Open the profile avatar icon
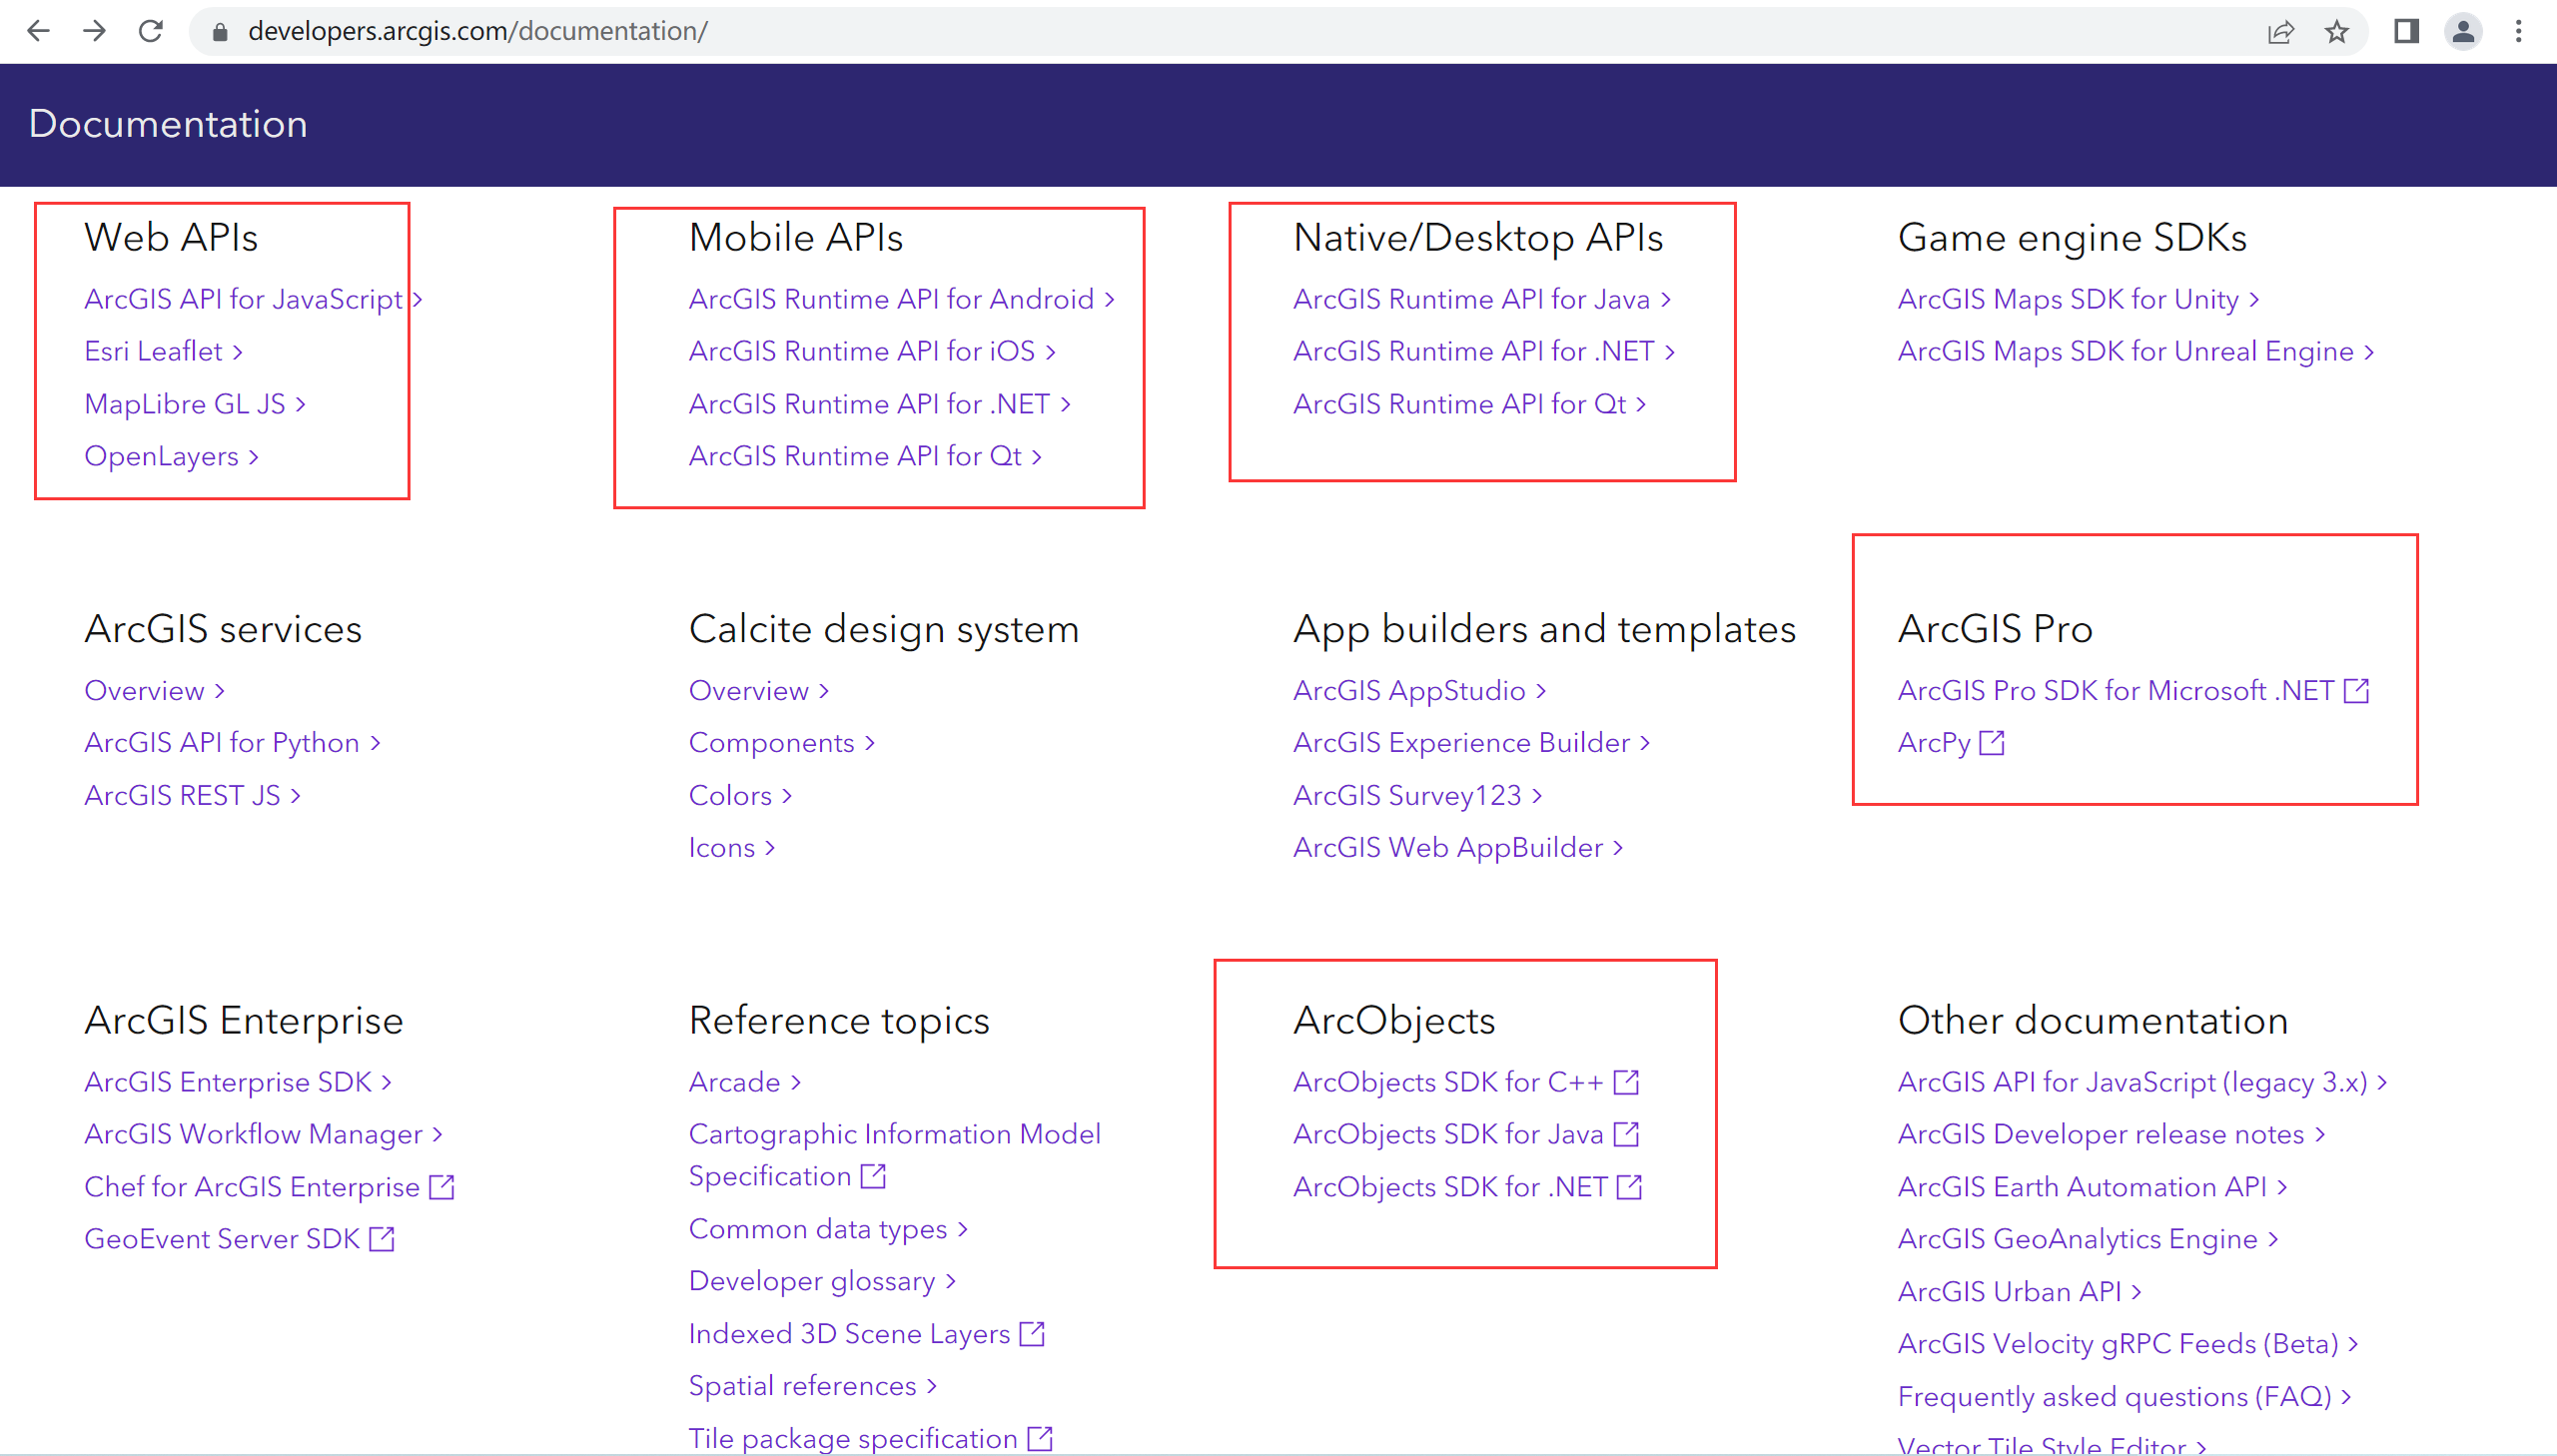The height and width of the screenshot is (1456, 2557). click(2463, 31)
